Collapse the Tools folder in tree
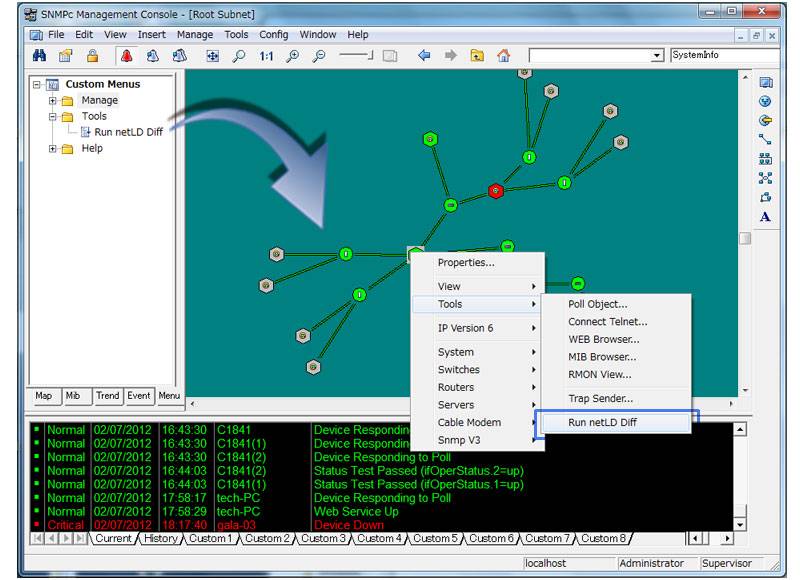Image resolution: width=800 pixels, height=580 pixels. 52,117
